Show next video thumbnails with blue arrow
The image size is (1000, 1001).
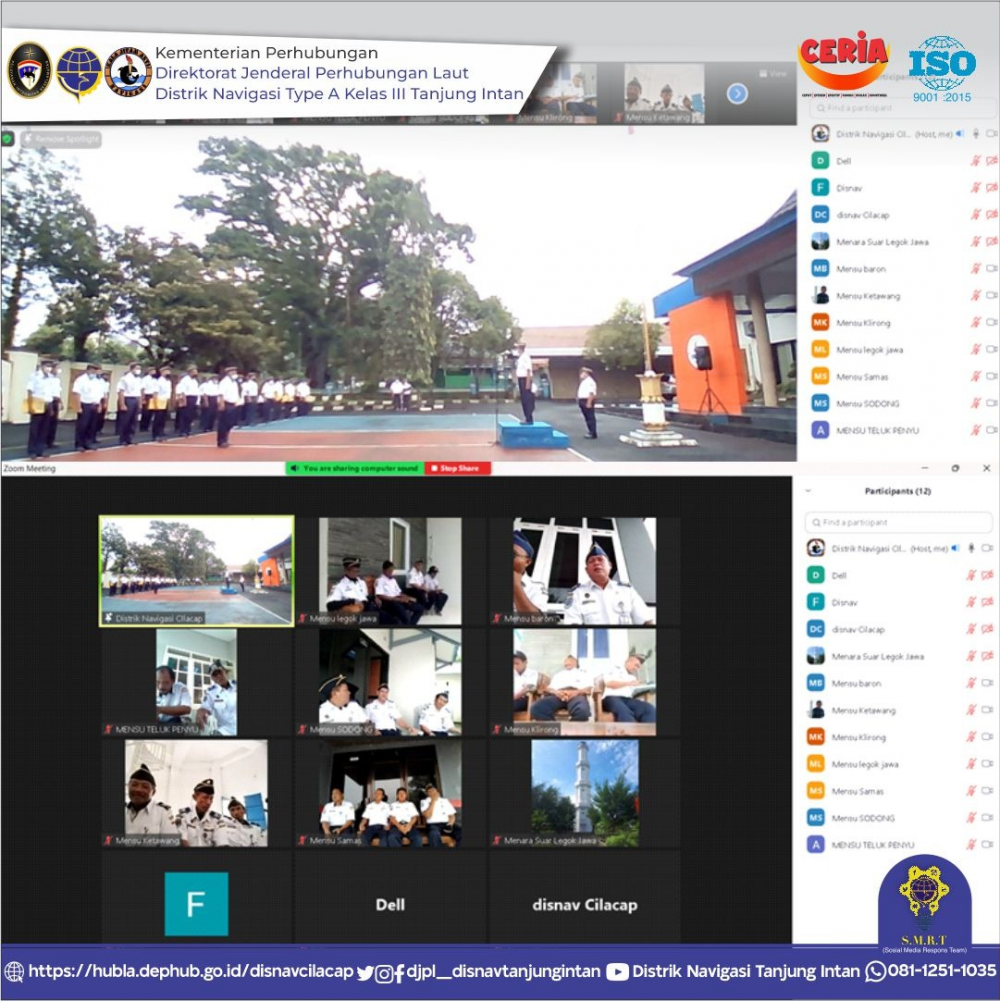(x=737, y=94)
